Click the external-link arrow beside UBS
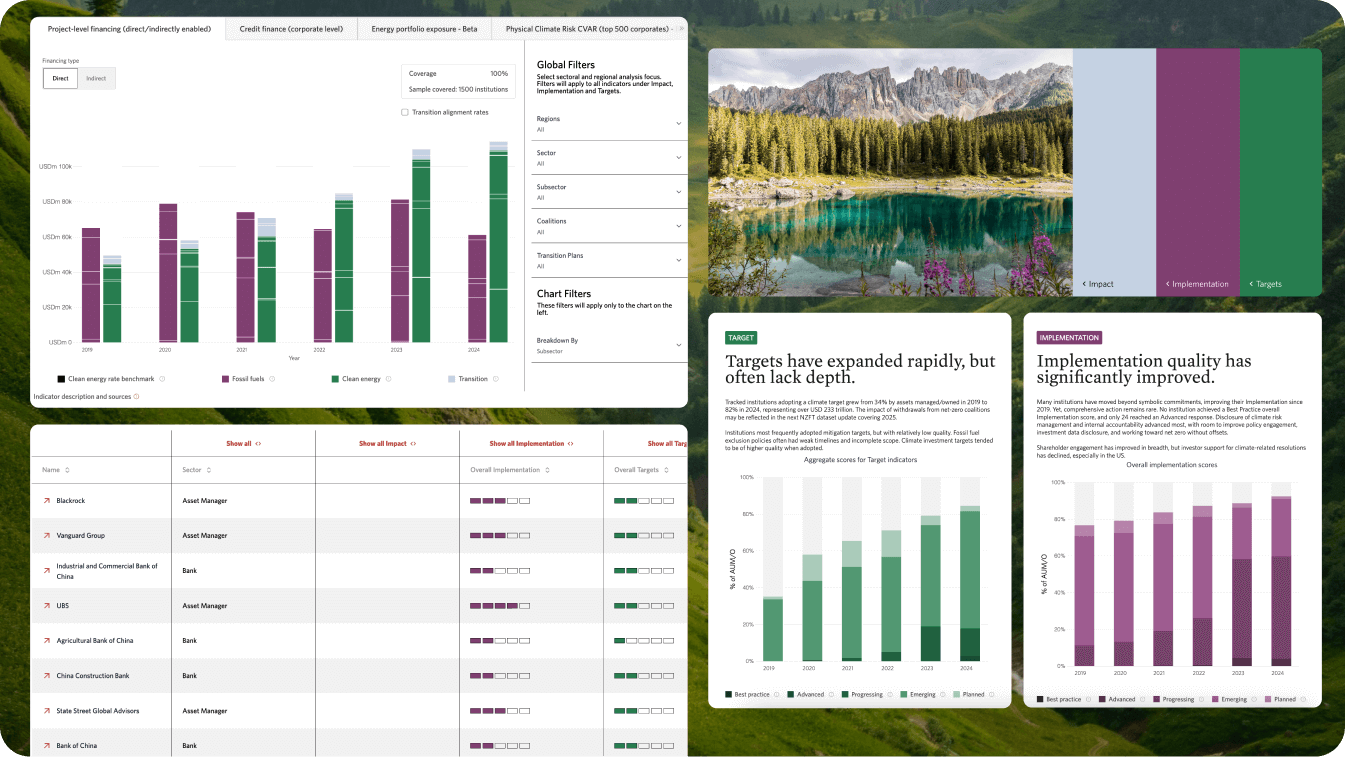This screenshot has width=1345, height=757. [x=46, y=605]
